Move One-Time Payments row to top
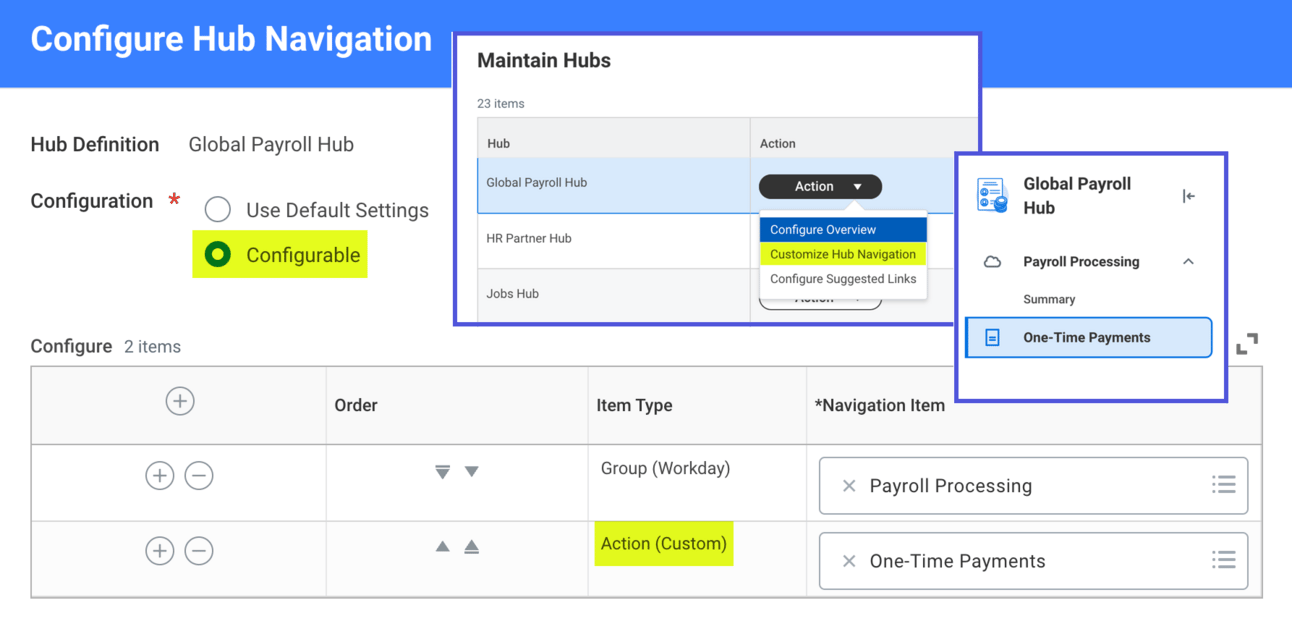 pos(472,547)
